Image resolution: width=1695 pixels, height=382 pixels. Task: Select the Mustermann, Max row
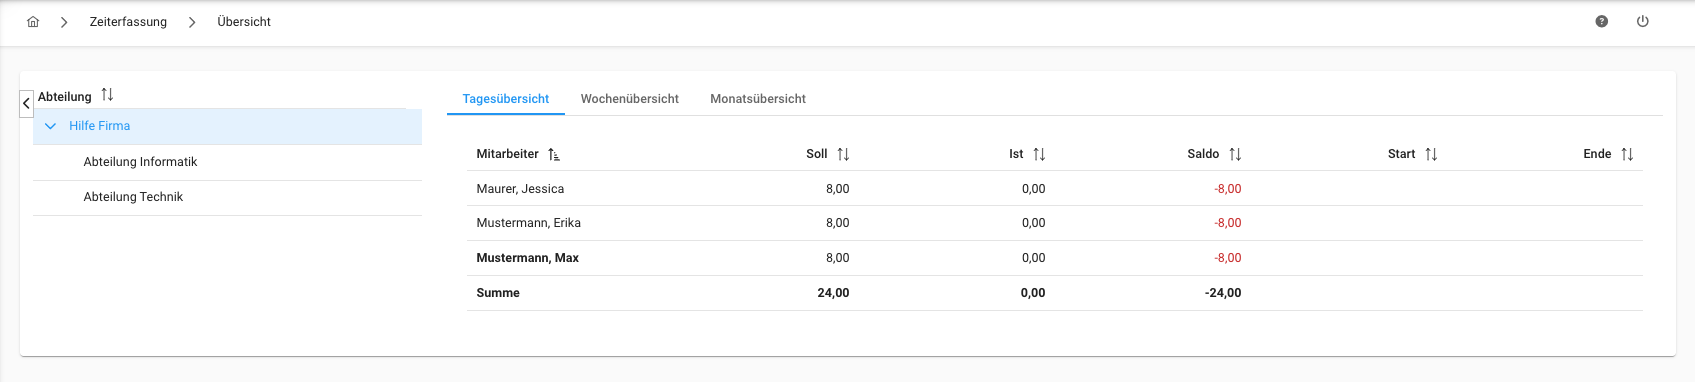click(x=1054, y=258)
